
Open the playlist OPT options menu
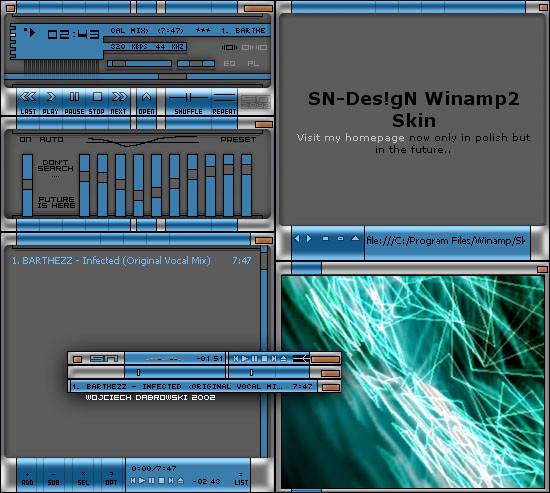coord(111,479)
